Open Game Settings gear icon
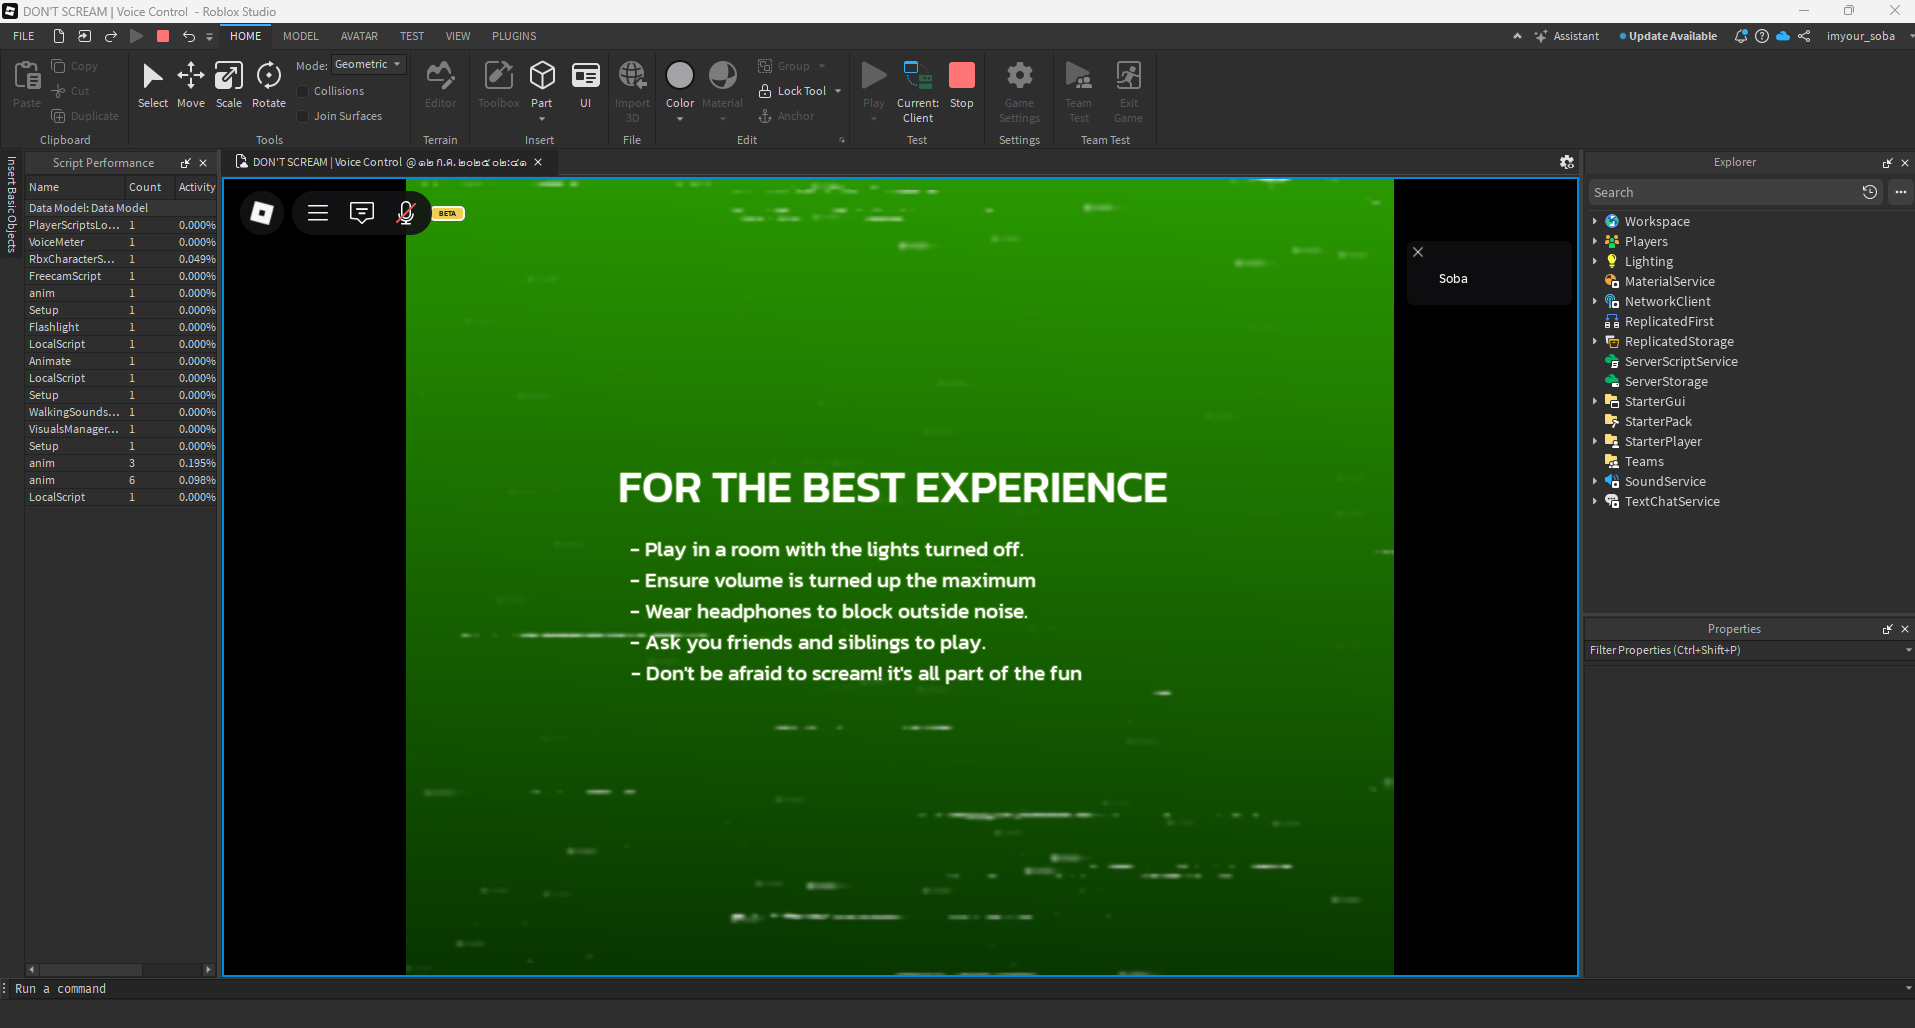 1019,77
